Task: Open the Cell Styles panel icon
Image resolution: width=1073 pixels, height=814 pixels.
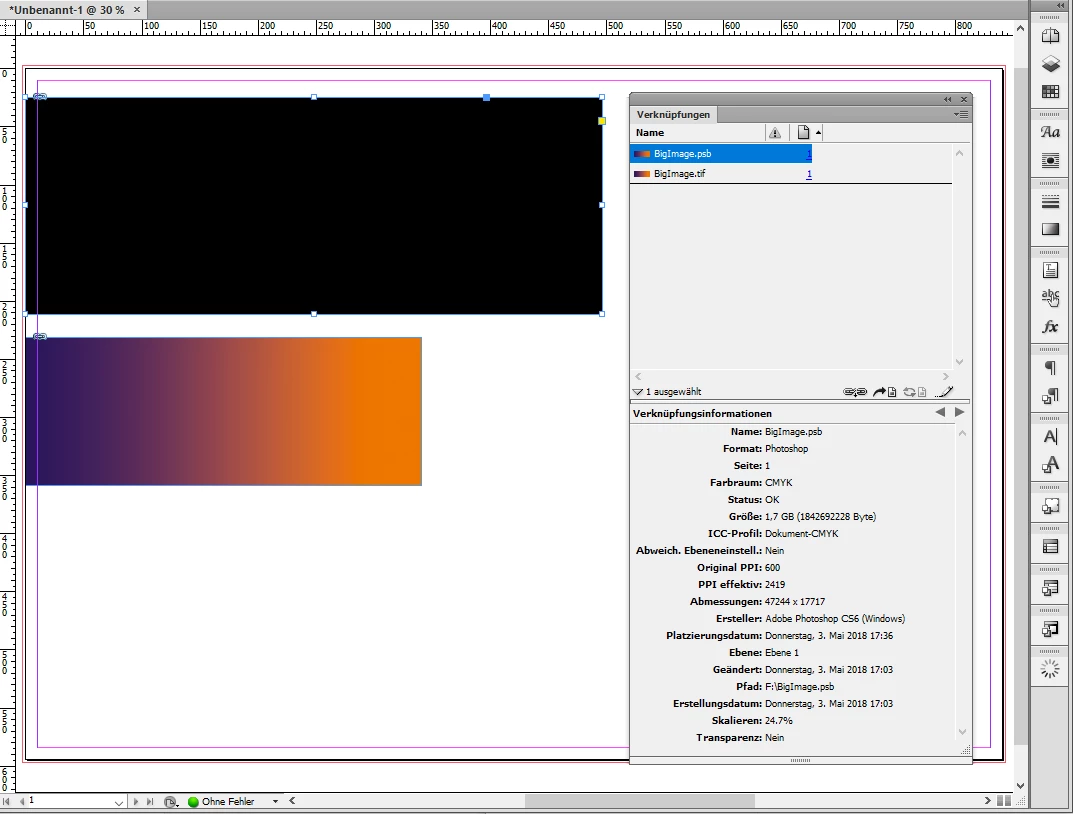Action: coord(1050,629)
